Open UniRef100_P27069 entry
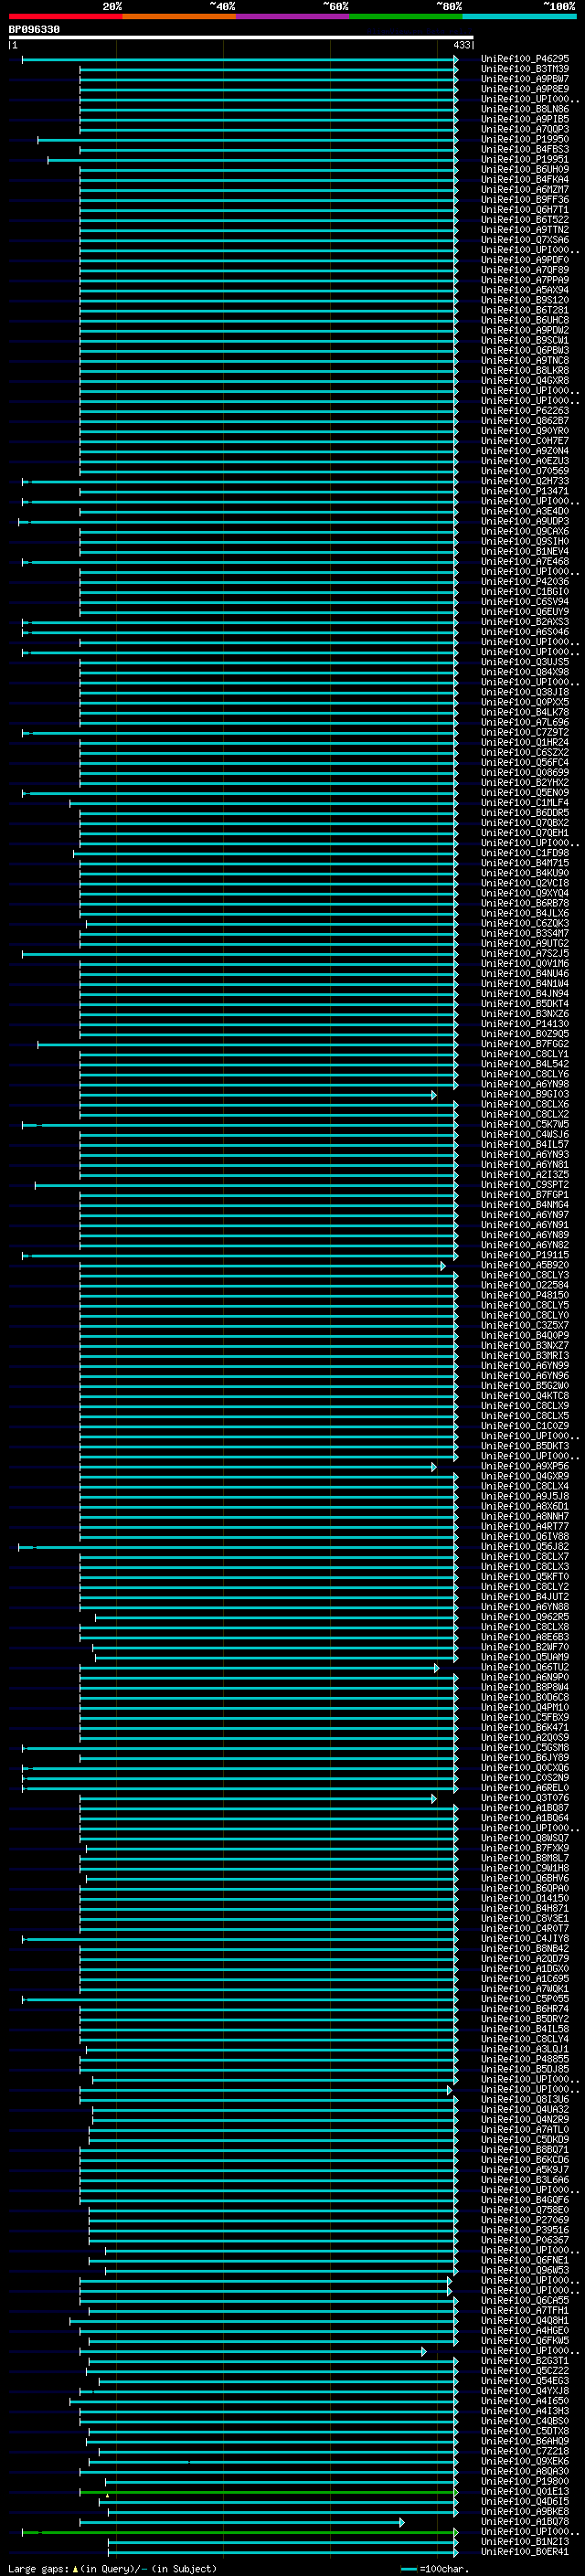Viewport: 585px width, 2576px height. click(525, 2220)
